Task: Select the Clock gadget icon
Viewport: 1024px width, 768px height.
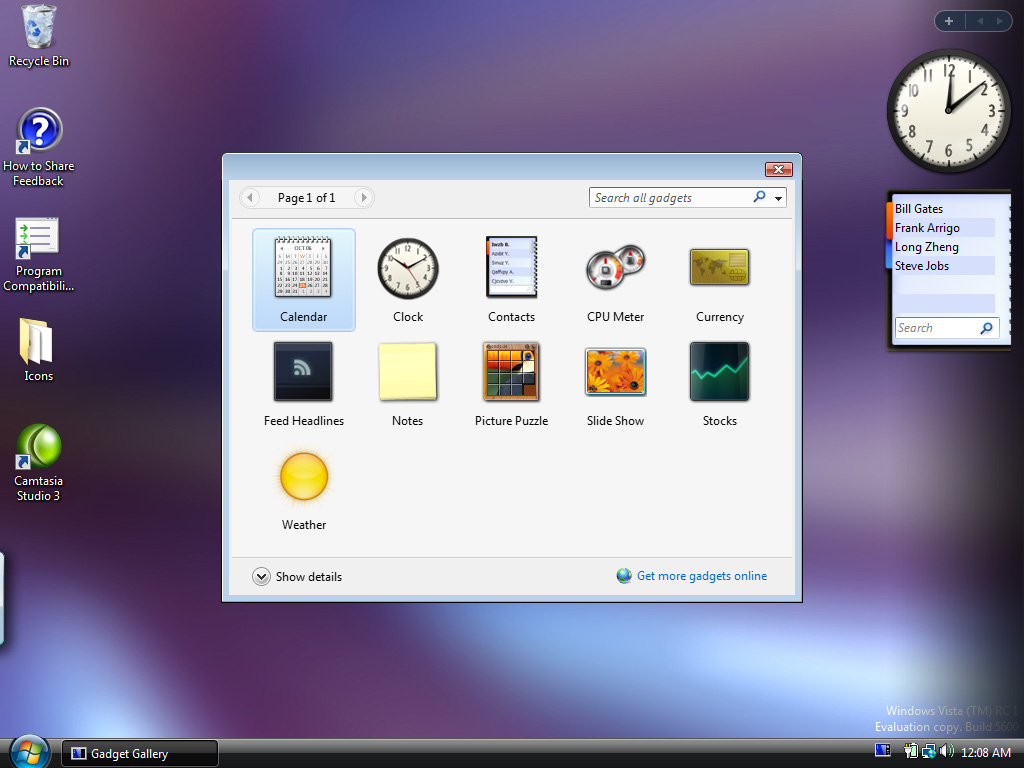Action: click(x=407, y=268)
